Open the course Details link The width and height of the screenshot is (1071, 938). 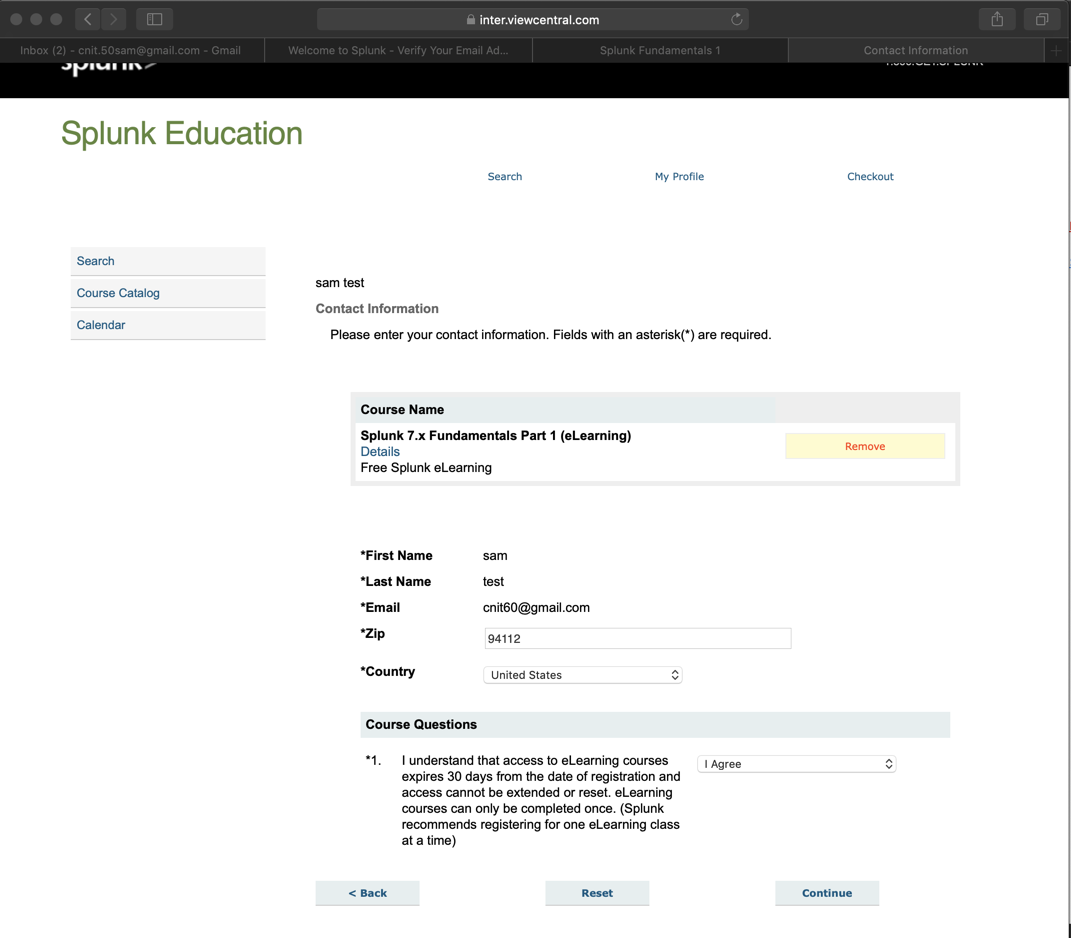[x=380, y=452]
